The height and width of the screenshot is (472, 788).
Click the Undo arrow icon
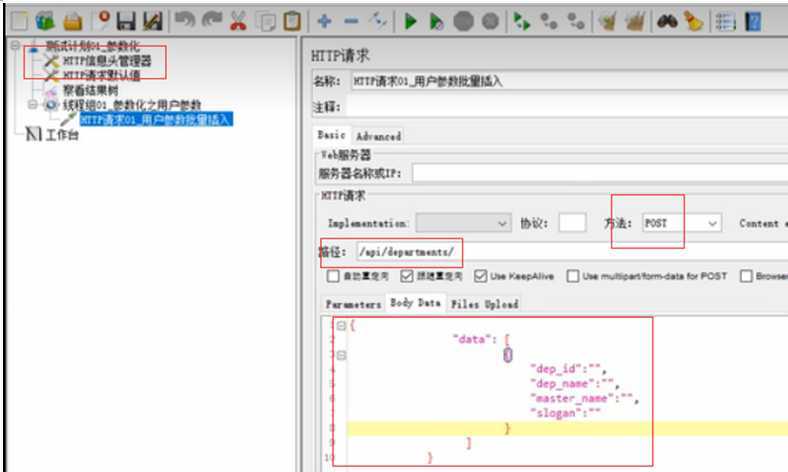[x=184, y=20]
